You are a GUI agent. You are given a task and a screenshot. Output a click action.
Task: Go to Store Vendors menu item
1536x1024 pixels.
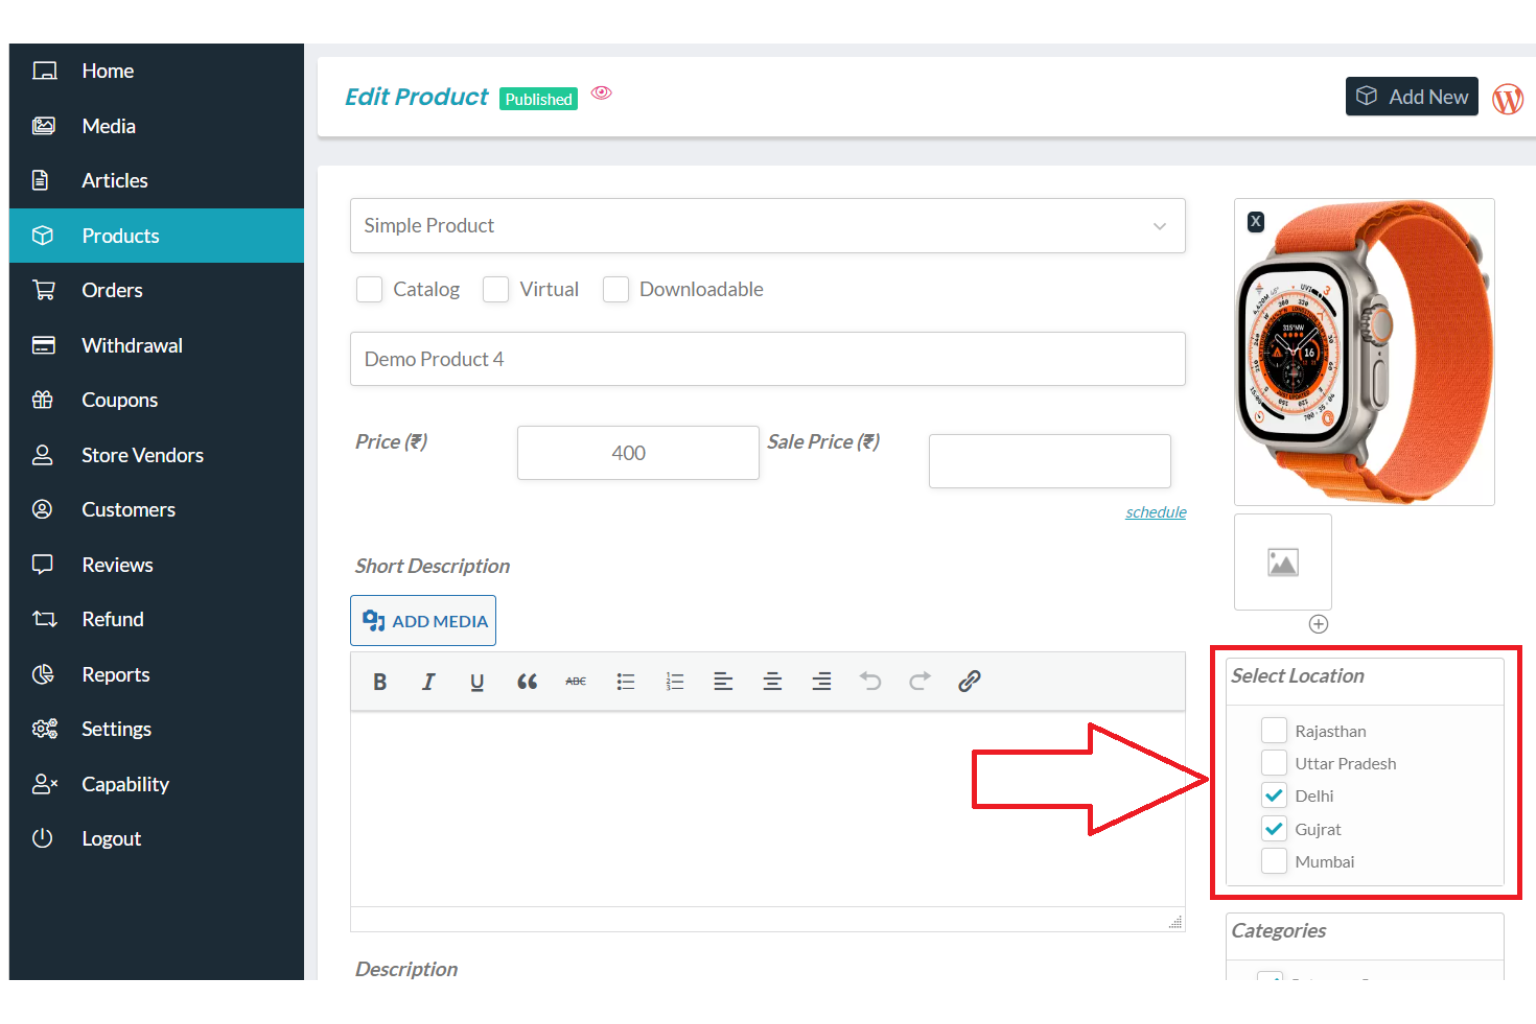tap(142, 455)
